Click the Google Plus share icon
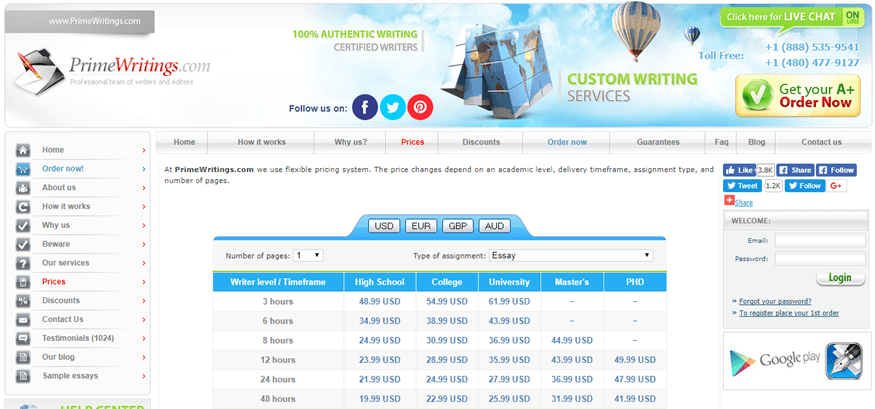875x409 pixels. (836, 186)
